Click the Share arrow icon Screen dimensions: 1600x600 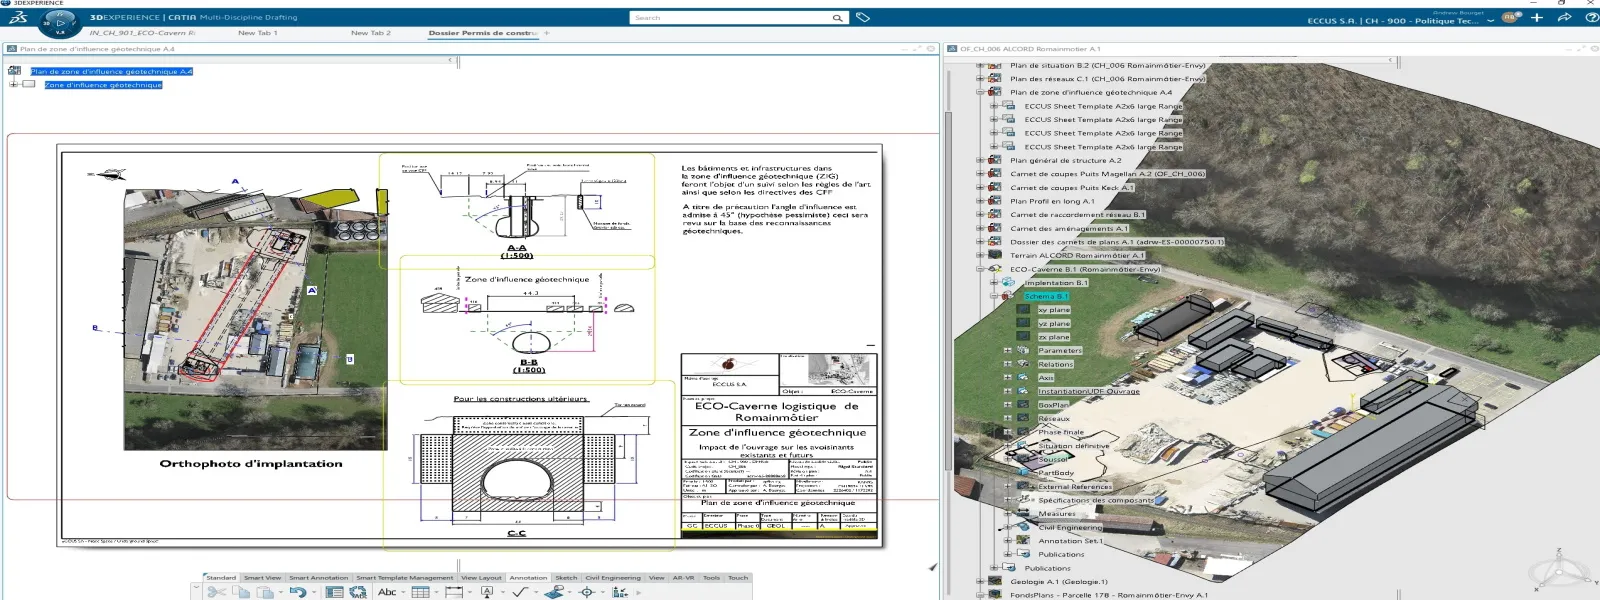pos(1565,17)
